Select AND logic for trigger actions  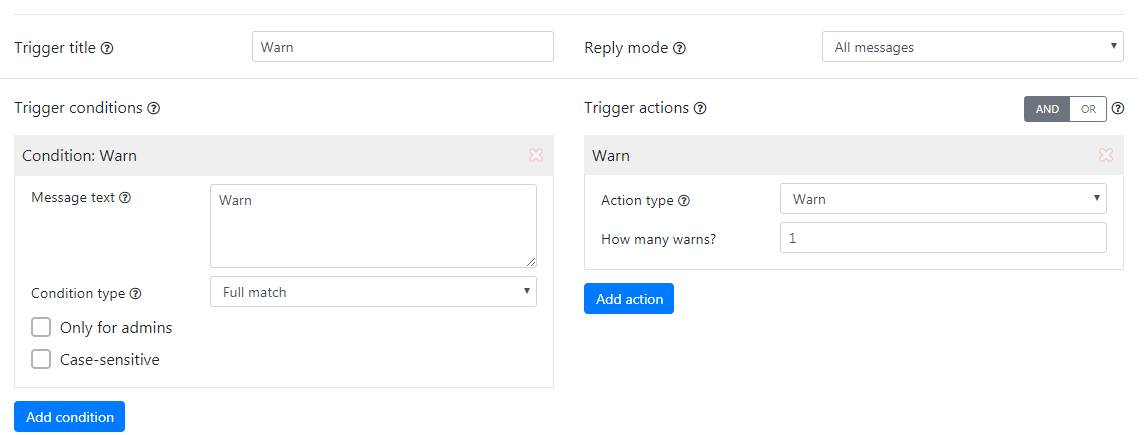pos(1047,109)
